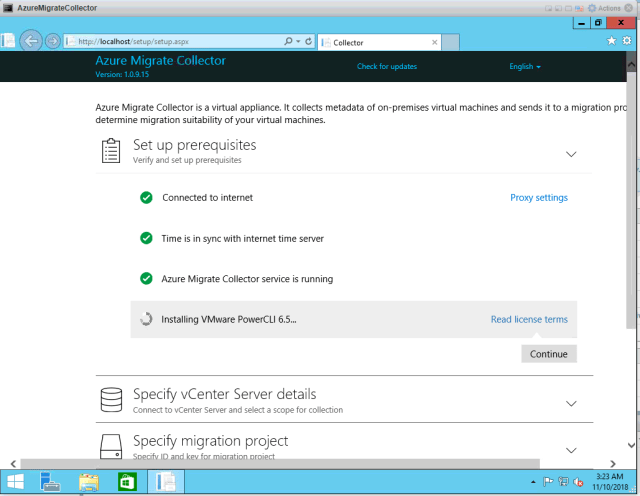Click the localhost address bar
Screen dimensions: 640x496
click(170, 42)
